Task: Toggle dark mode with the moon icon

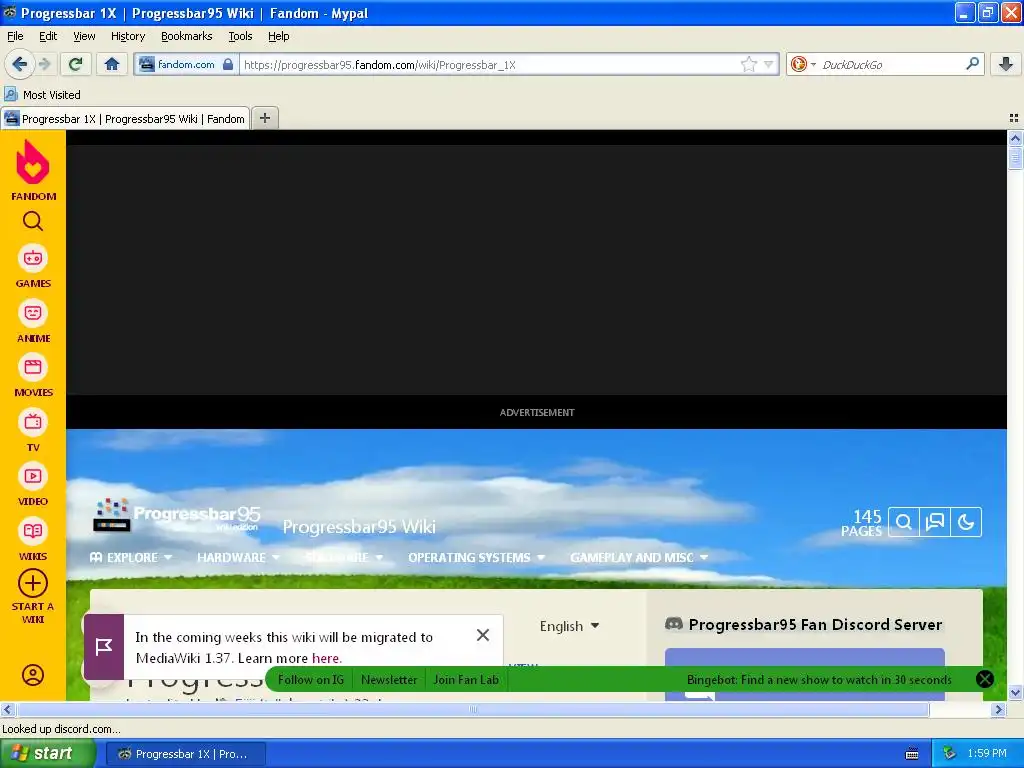Action: point(967,522)
